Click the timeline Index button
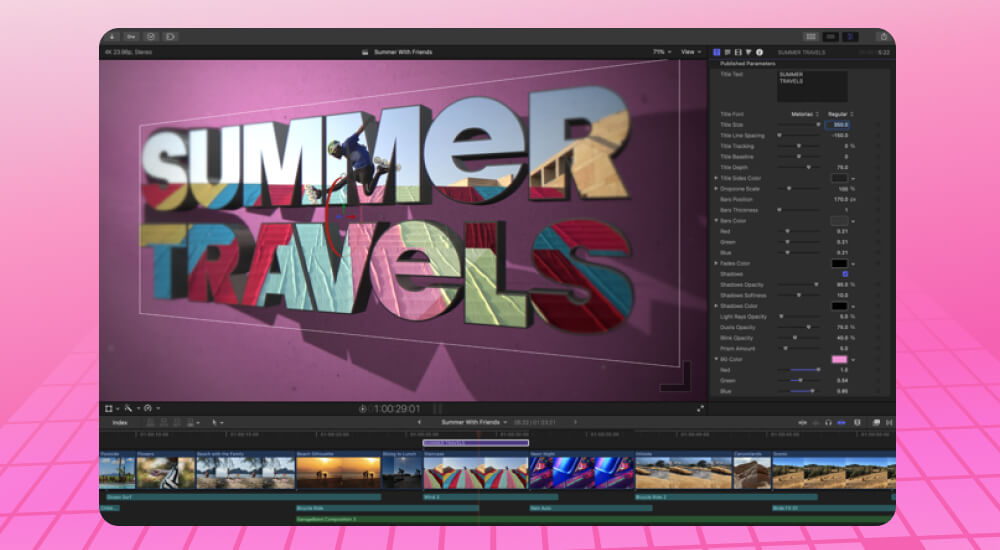Viewport: 1000px width, 550px height. click(120, 422)
